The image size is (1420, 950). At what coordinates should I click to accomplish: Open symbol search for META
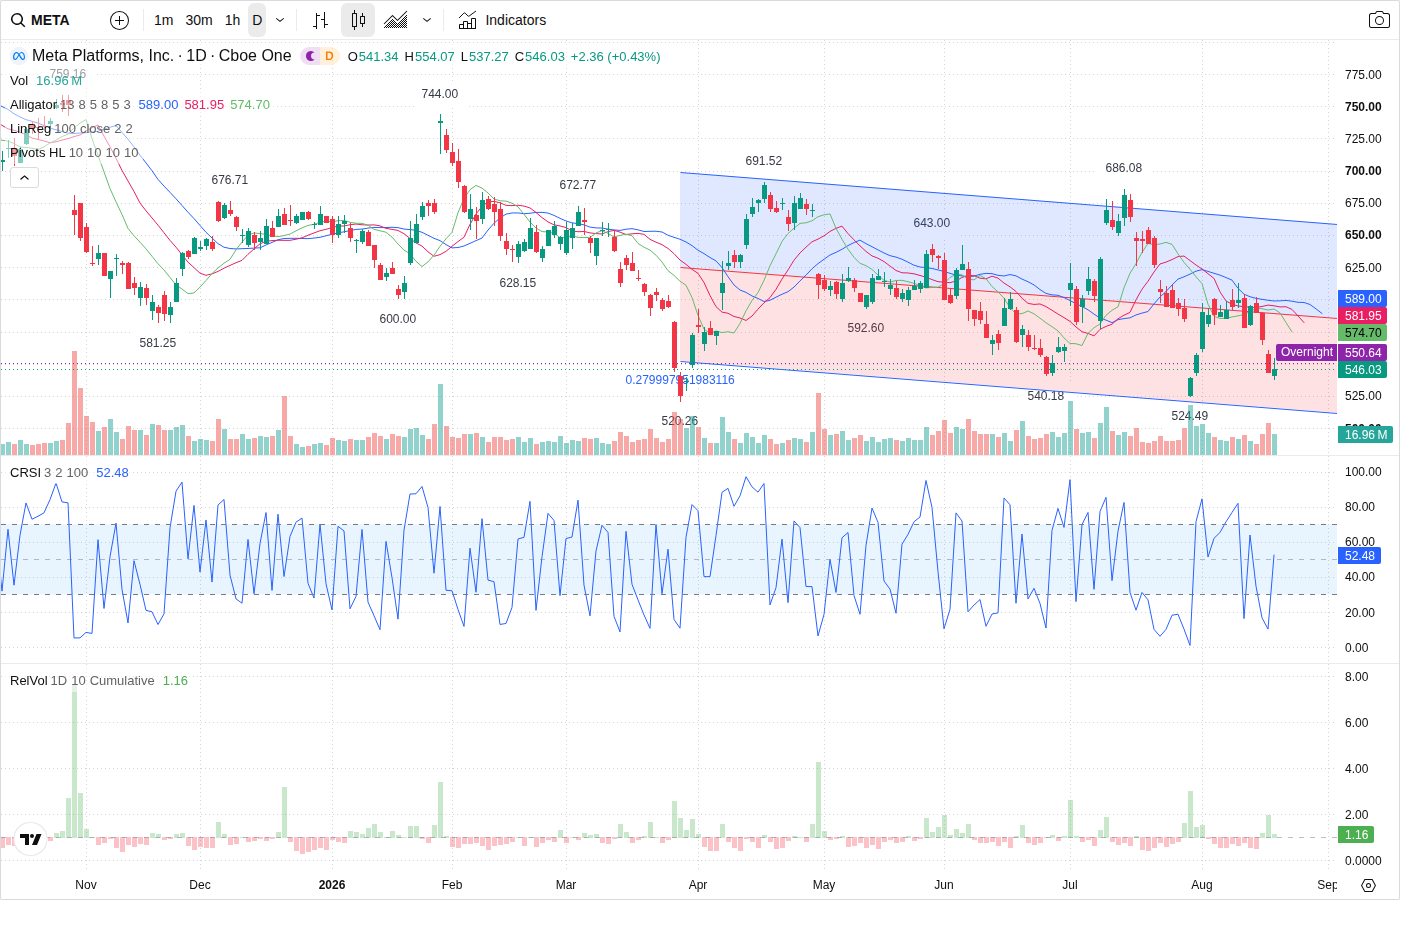[x=41, y=20]
